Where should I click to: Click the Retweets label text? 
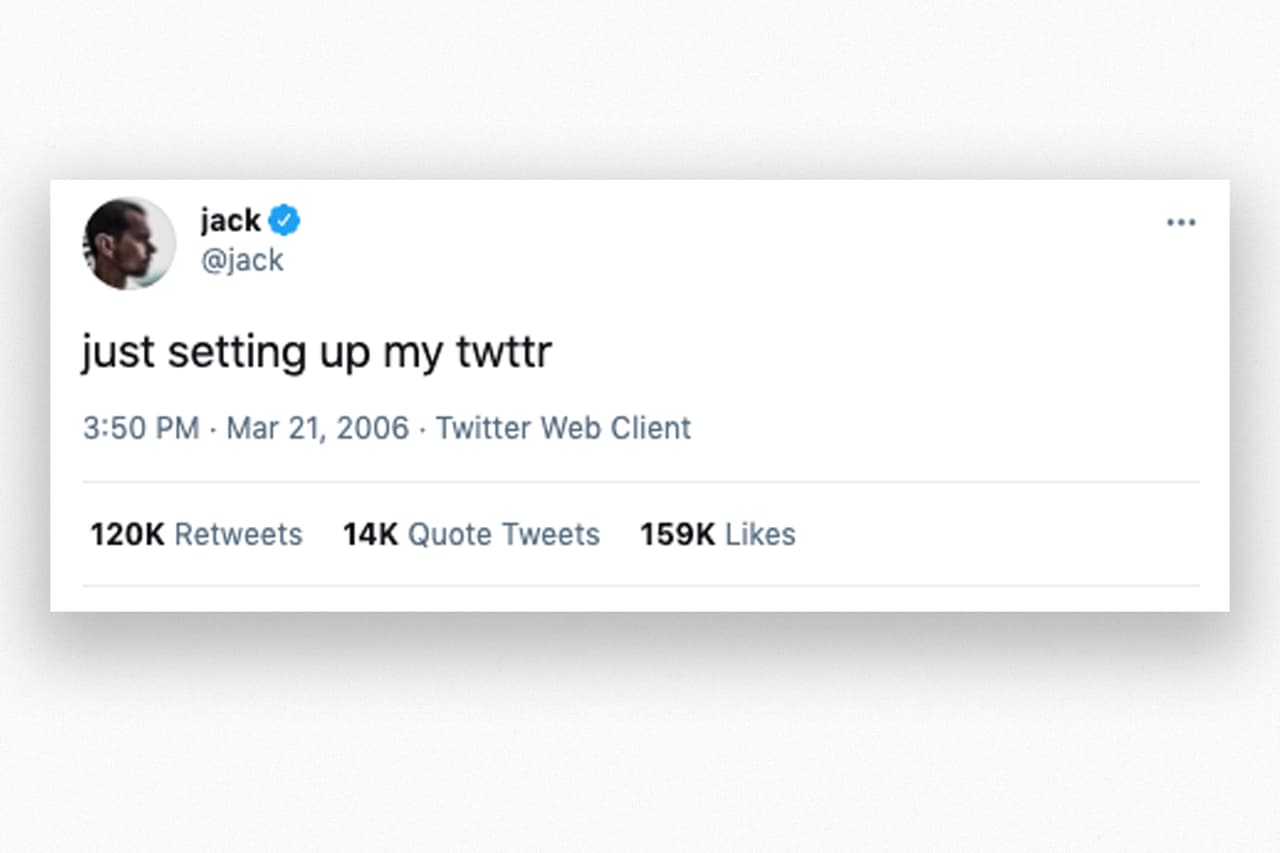coord(239,534)
